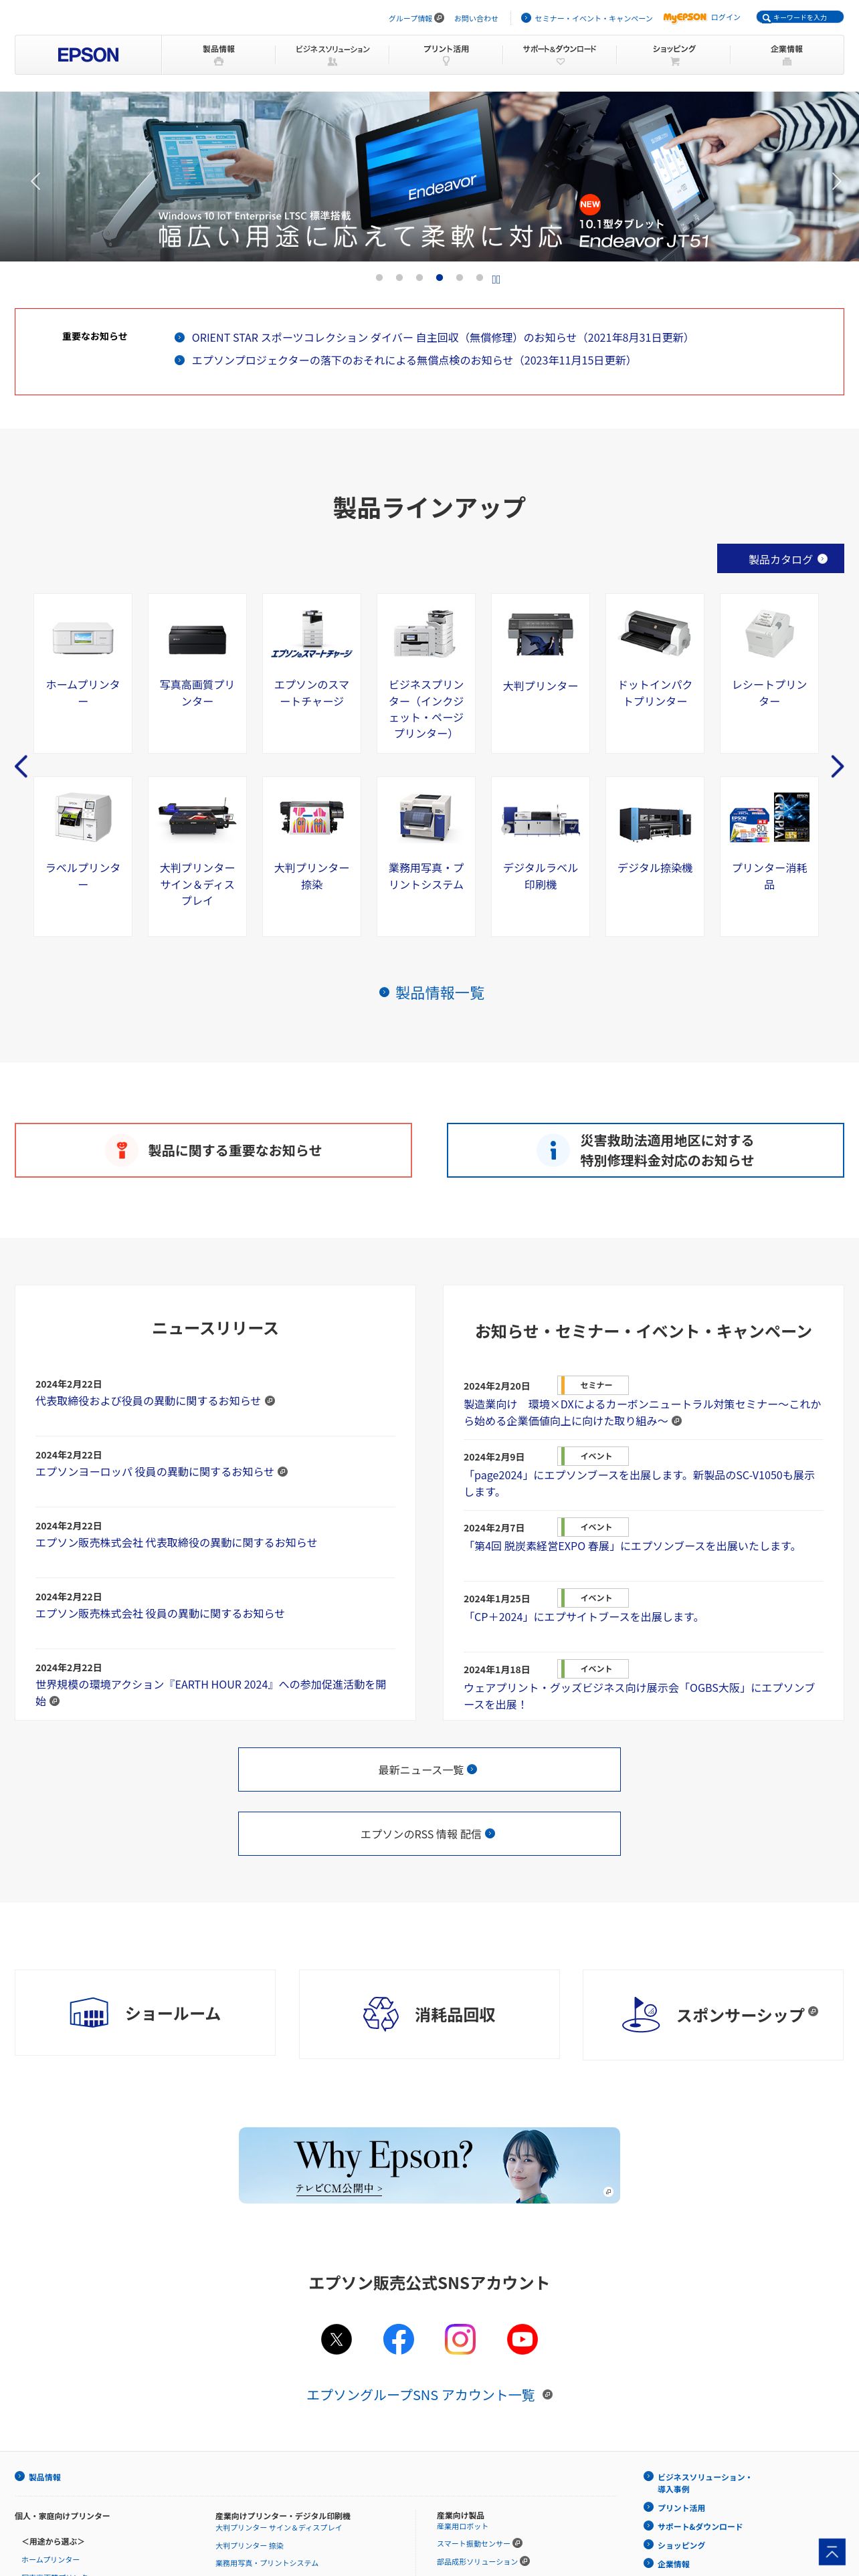Open the サポート&ダウンロード navigation menu
The width and height of the screenshot is (859, 2576).
click(559, 55)
